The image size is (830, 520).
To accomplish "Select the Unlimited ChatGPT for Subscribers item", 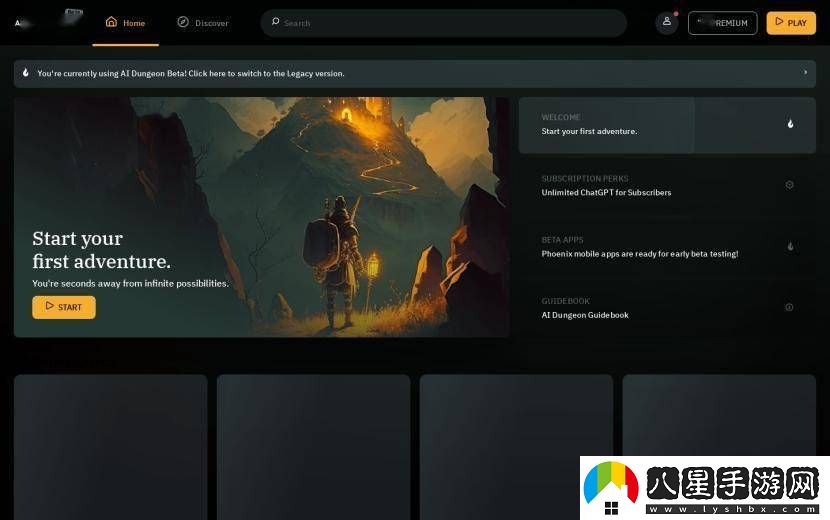I will point(606,192).
